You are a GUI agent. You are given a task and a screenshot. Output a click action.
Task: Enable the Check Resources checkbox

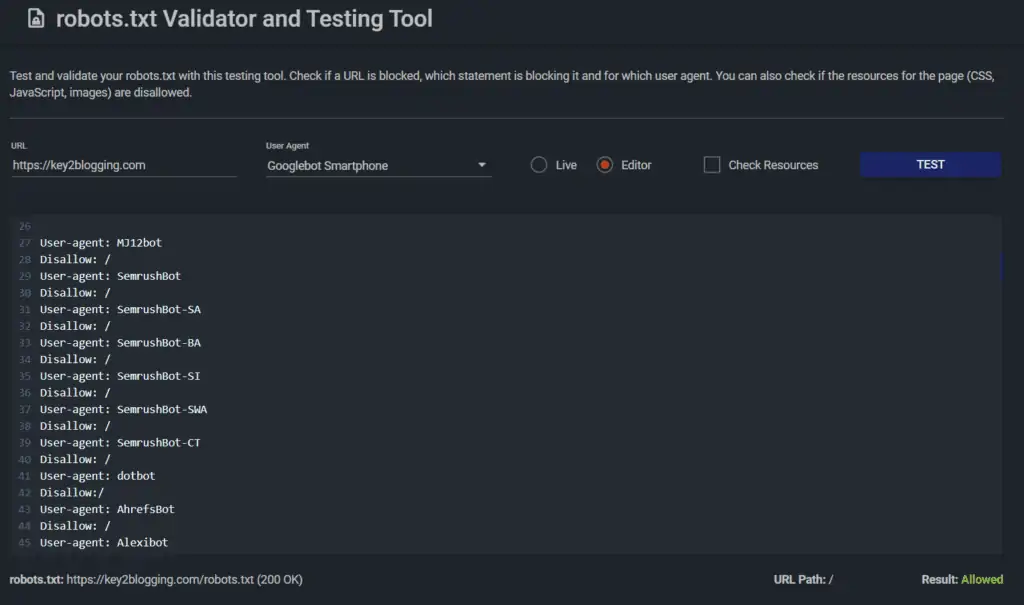[x=712, y=165]
